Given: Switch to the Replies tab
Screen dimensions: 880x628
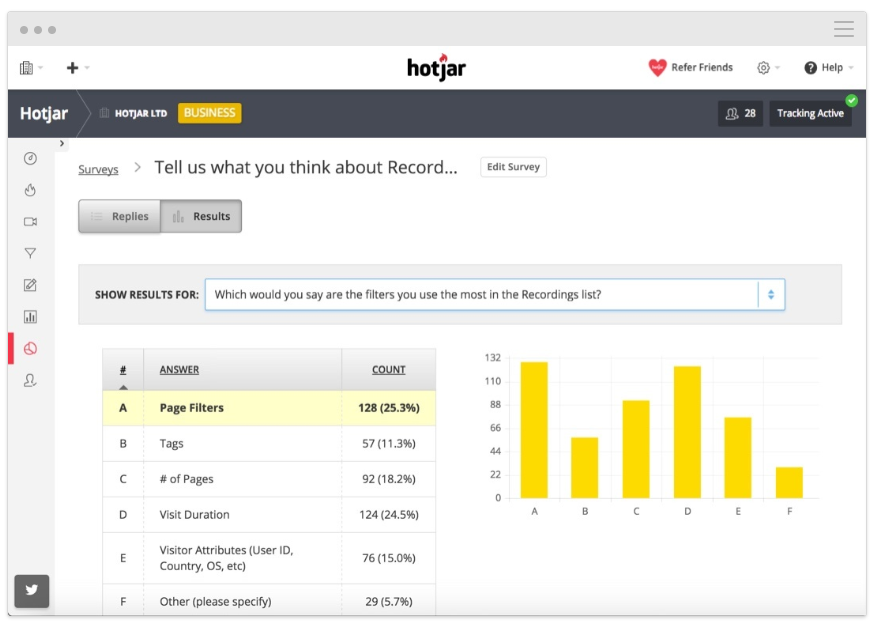Looking at the screenshot, I should (x=120, y=216).
